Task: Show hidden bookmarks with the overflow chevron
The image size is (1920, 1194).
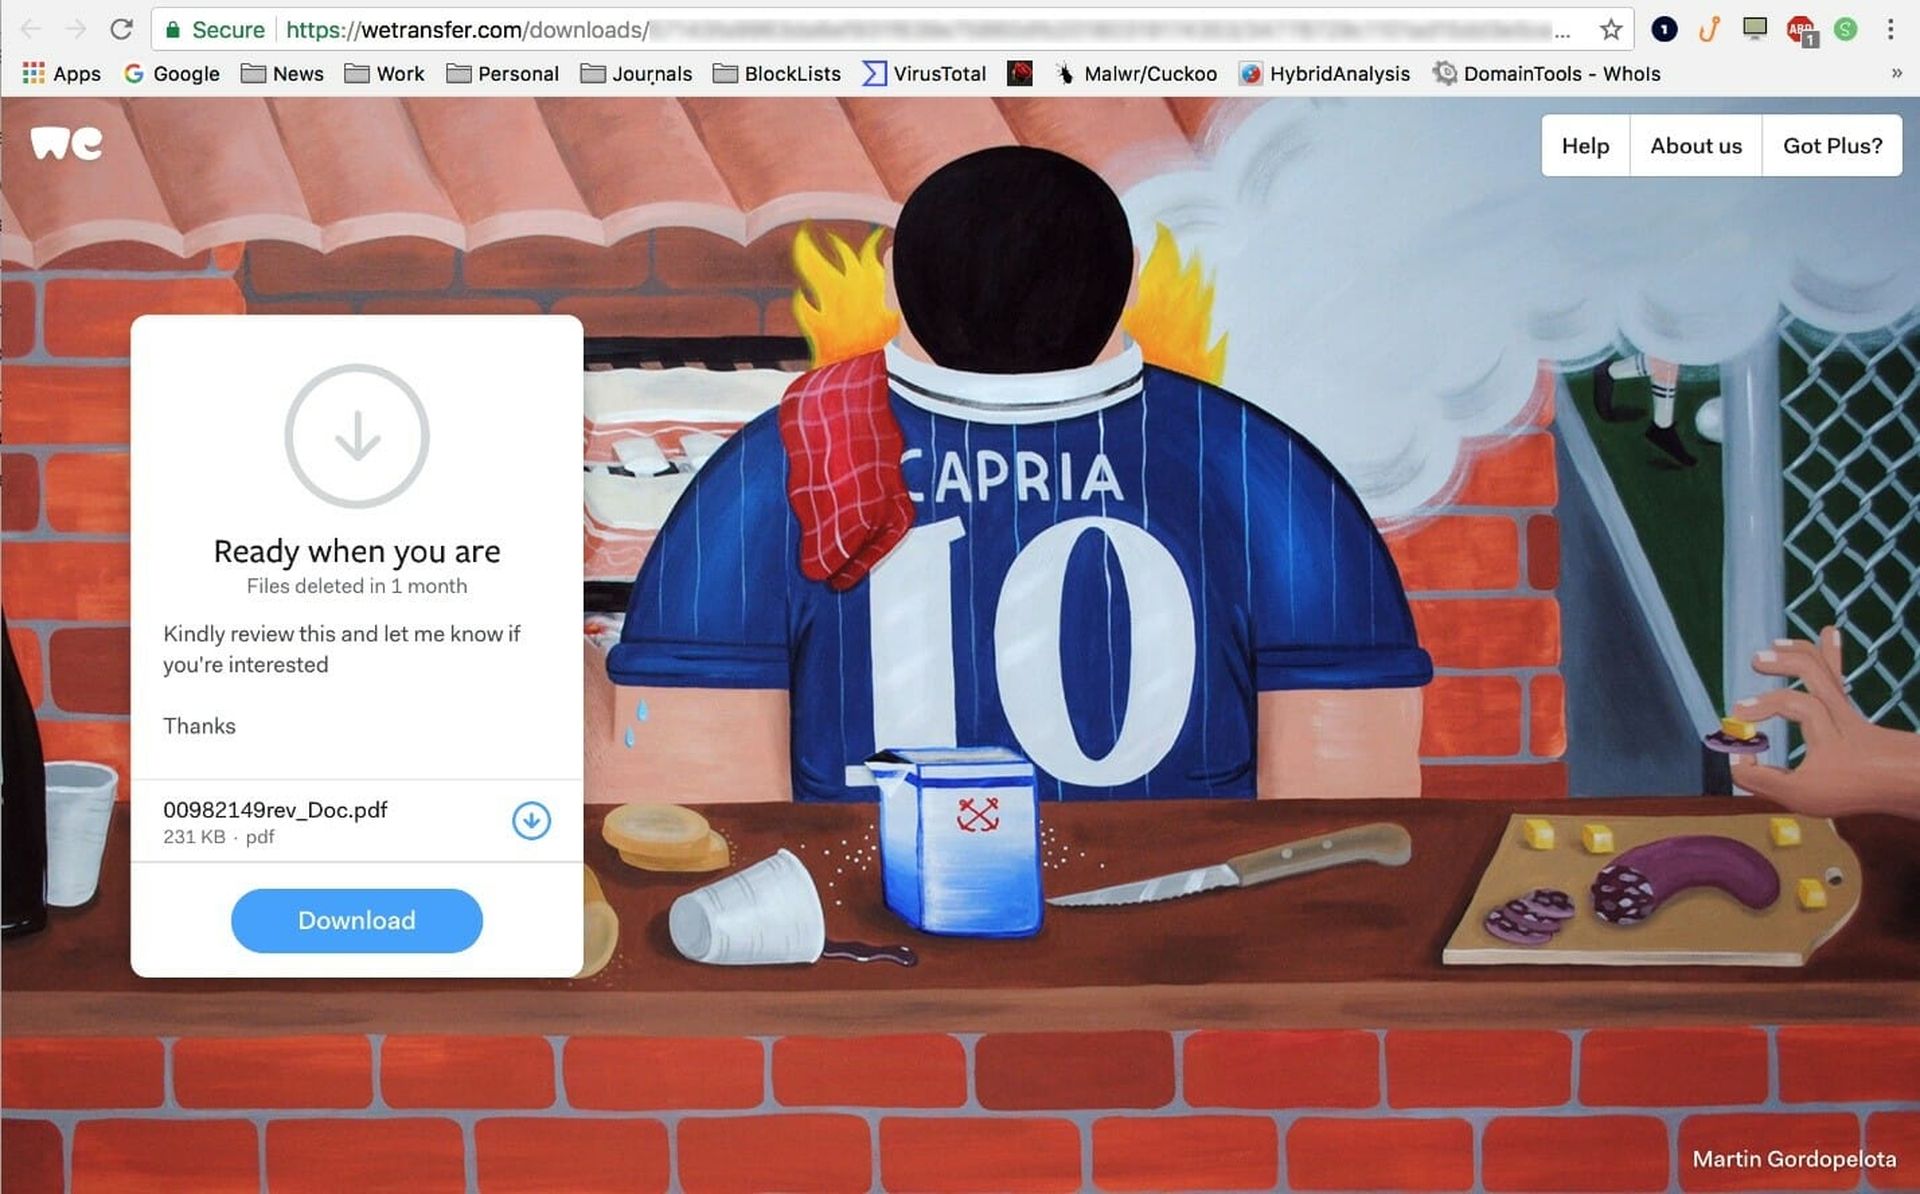Action: click(x=1896, y=73)
